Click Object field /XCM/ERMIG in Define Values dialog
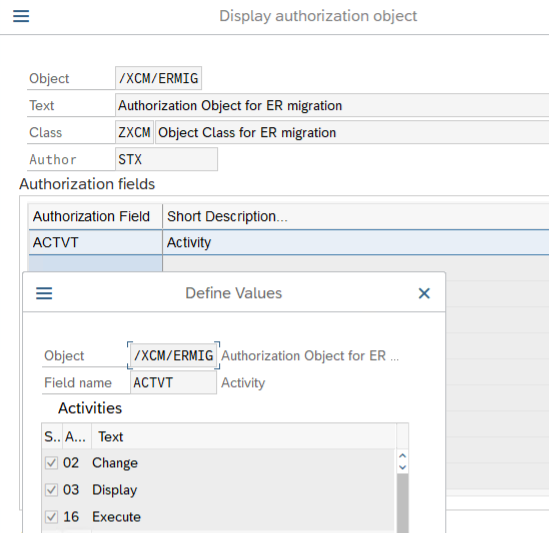The width and height of the screenshot is (549, 533). pos(174,355)
